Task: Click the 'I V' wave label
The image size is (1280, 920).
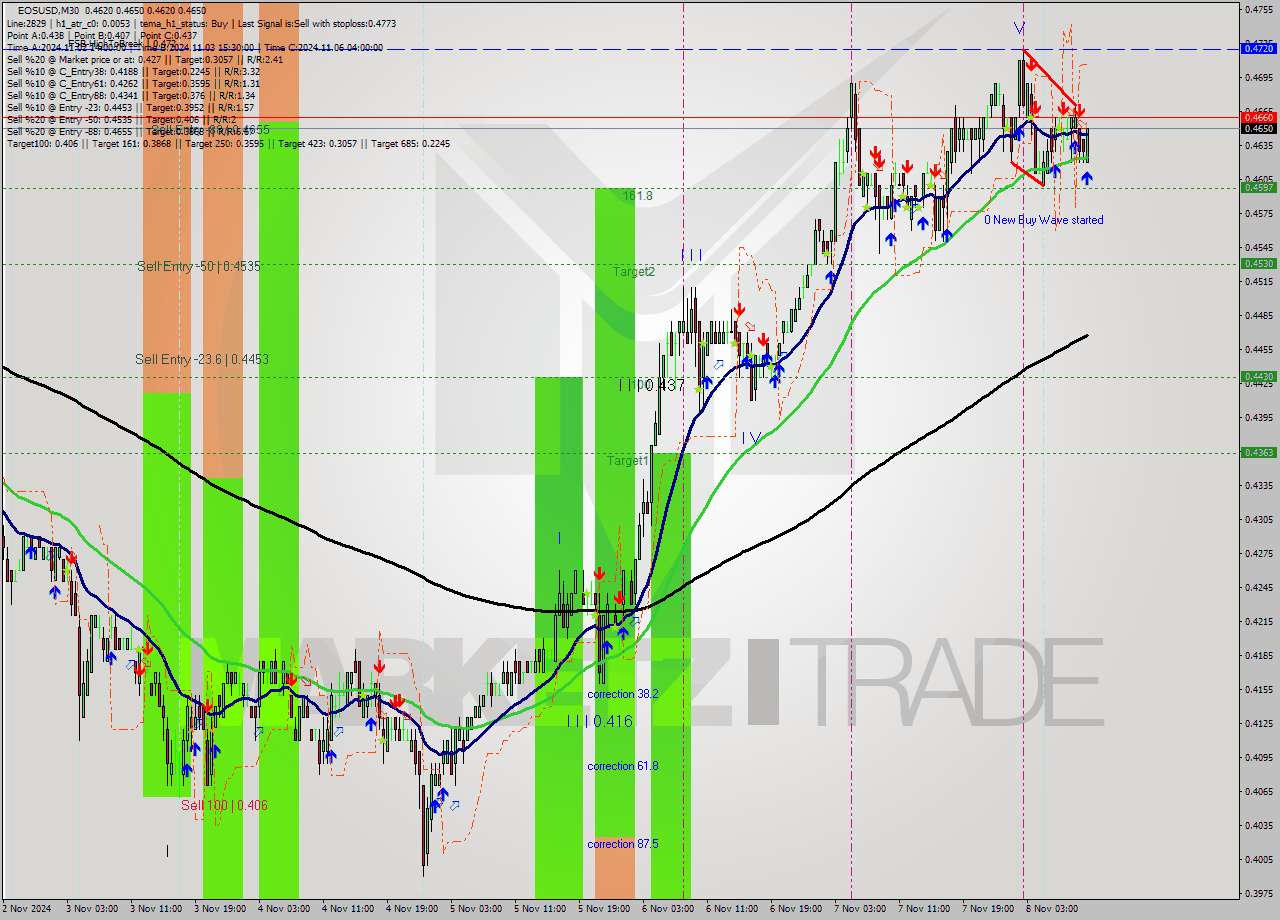Action: tap(752, 438)
